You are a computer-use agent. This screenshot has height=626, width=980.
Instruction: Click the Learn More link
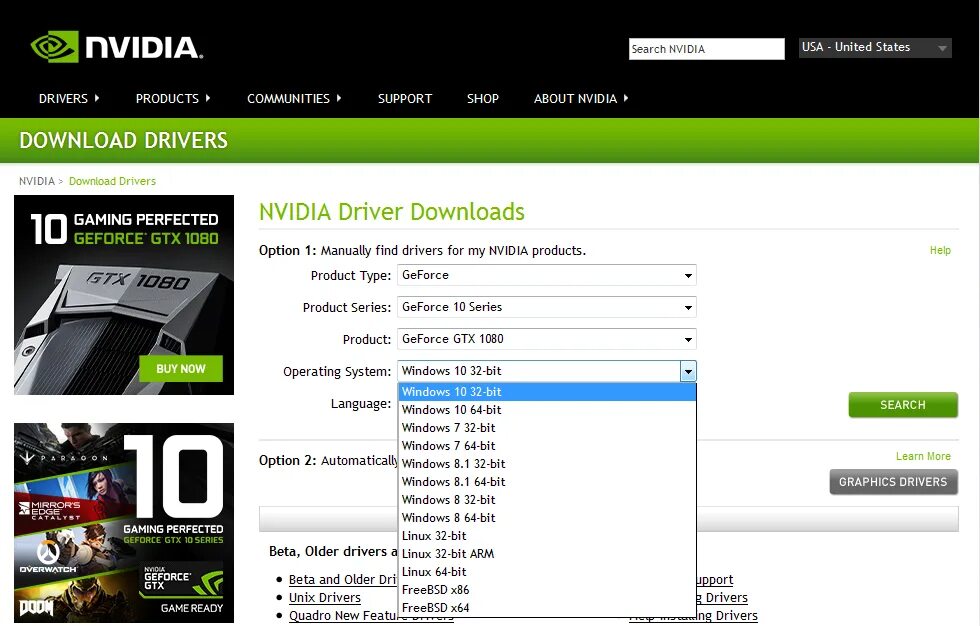tap(923, 457)
